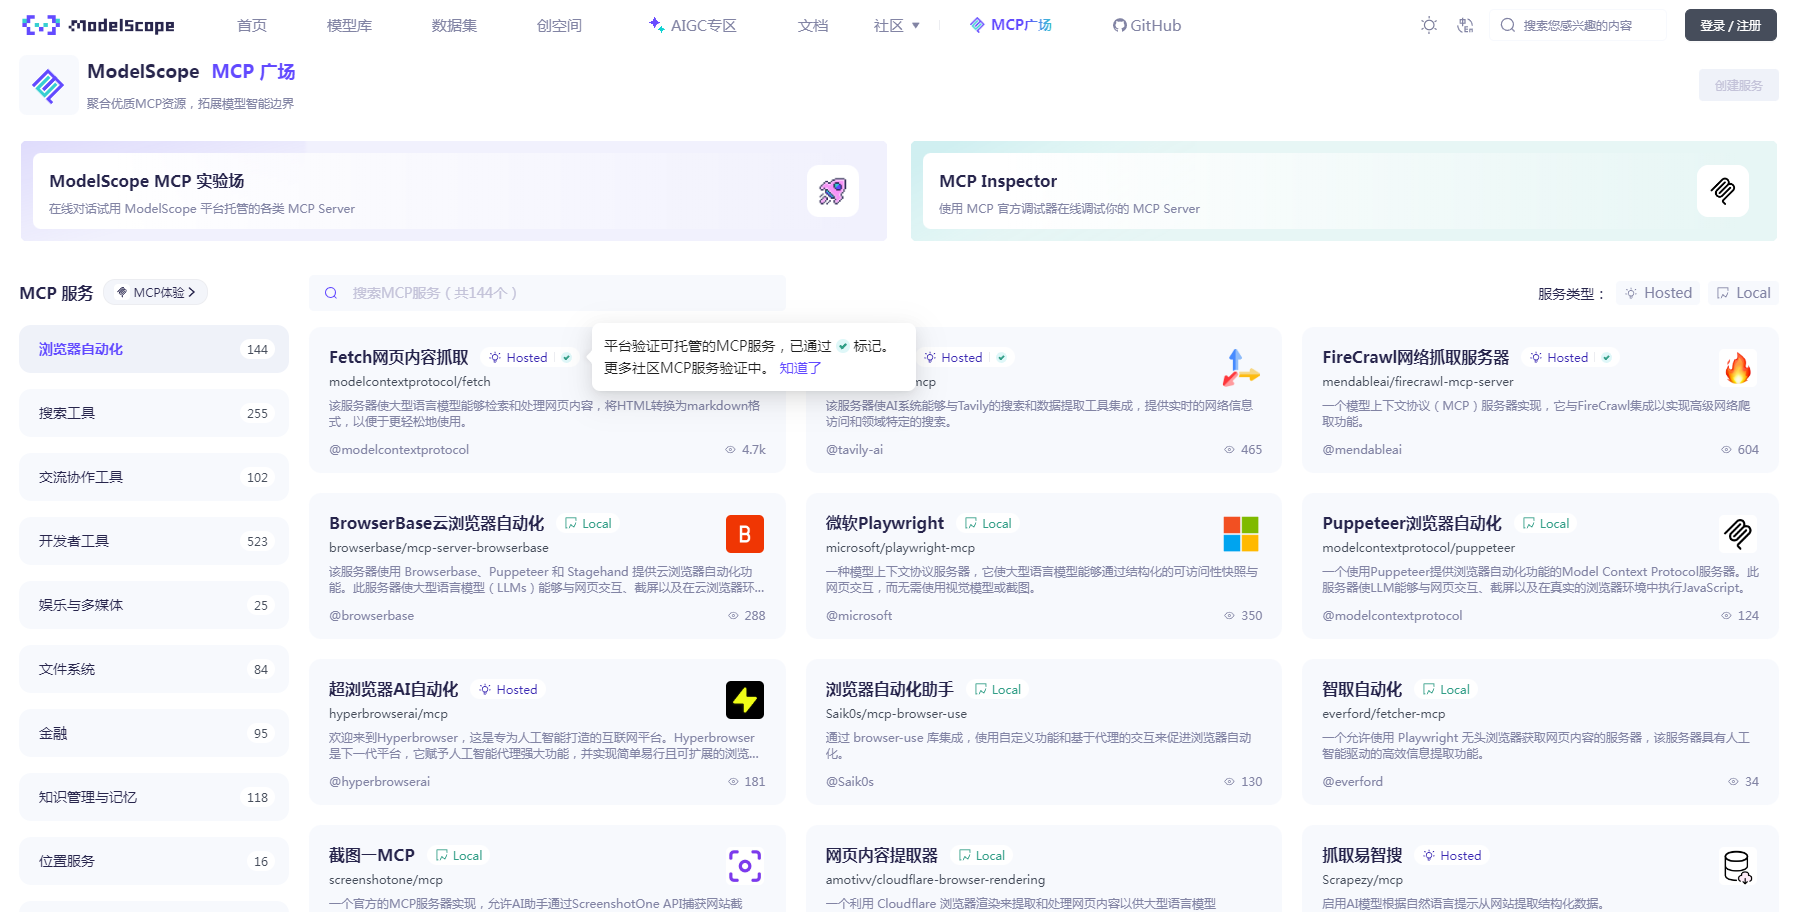
Task: Open the 创空间 navigation item
Action: coord(559,25)
